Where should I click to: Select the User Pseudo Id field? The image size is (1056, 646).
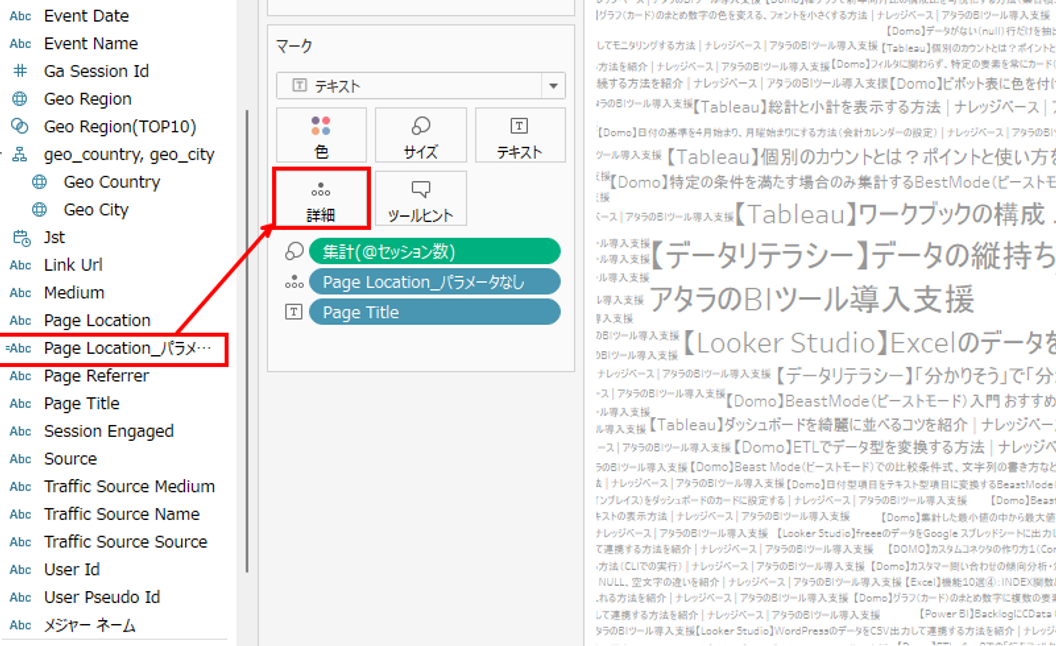(x=102, y=597)
